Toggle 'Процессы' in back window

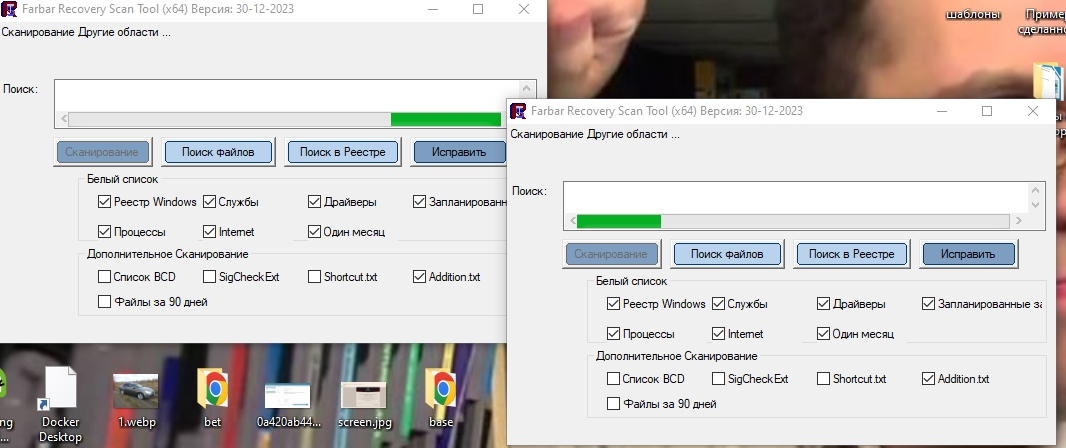pyautogui.click(x=104, y=232)
